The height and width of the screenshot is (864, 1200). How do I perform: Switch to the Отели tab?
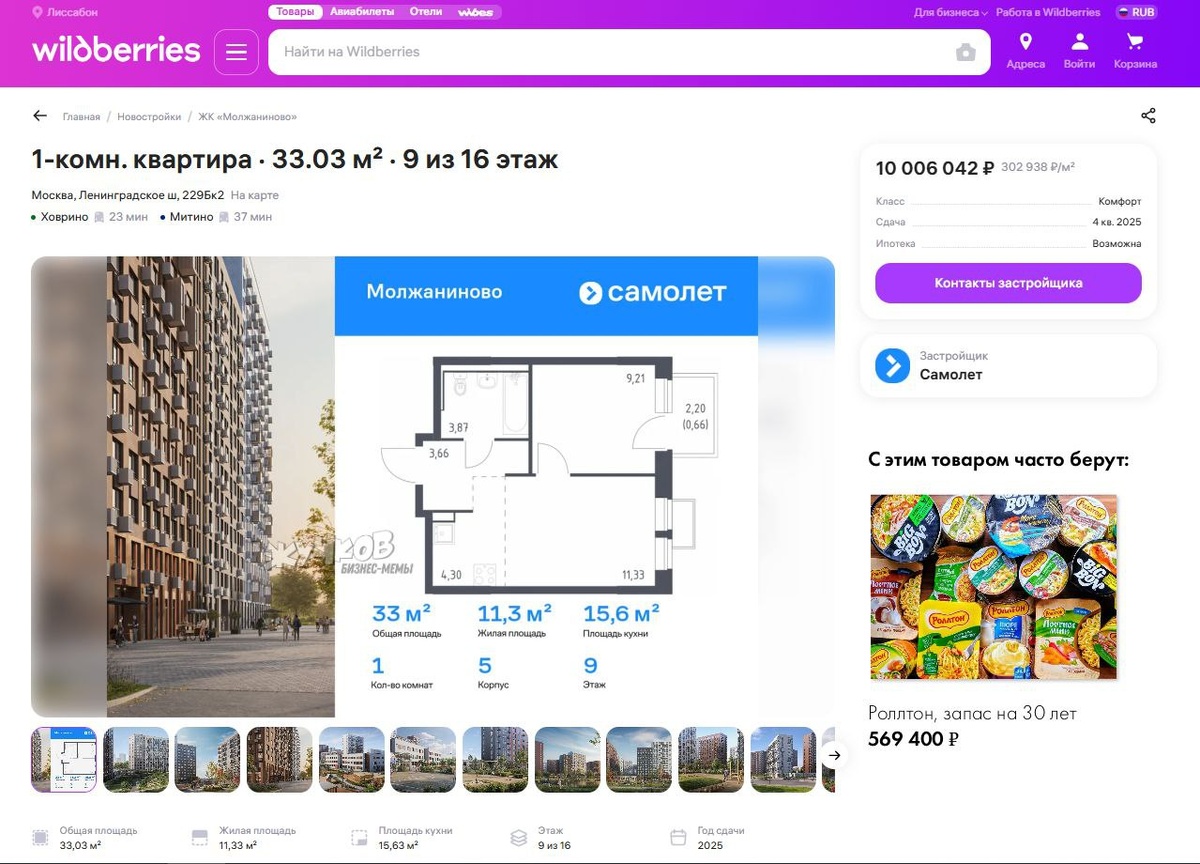(x=426, y=12)
